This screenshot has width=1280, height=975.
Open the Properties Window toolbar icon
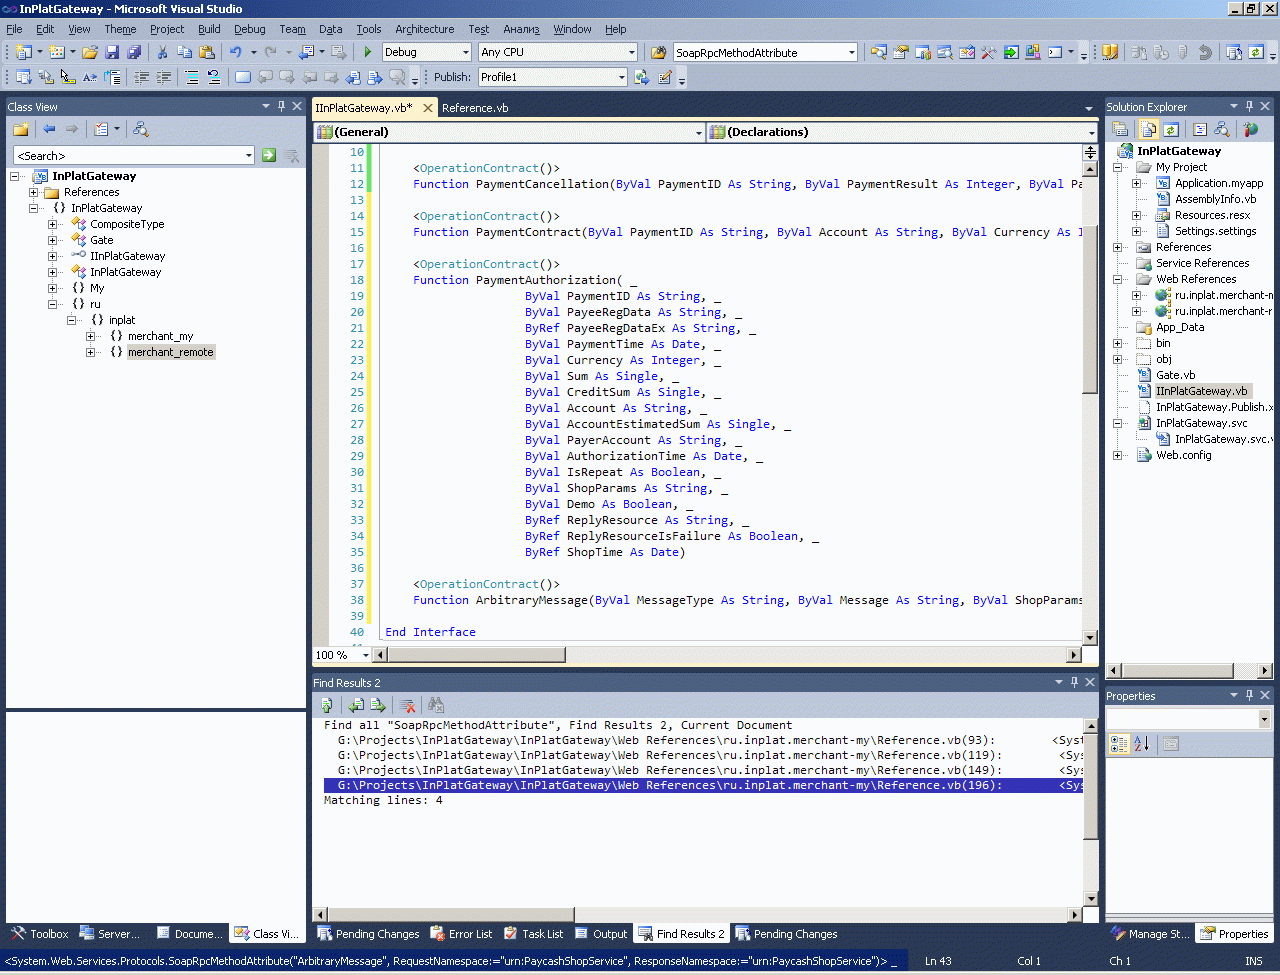click(x=901, y=52)
